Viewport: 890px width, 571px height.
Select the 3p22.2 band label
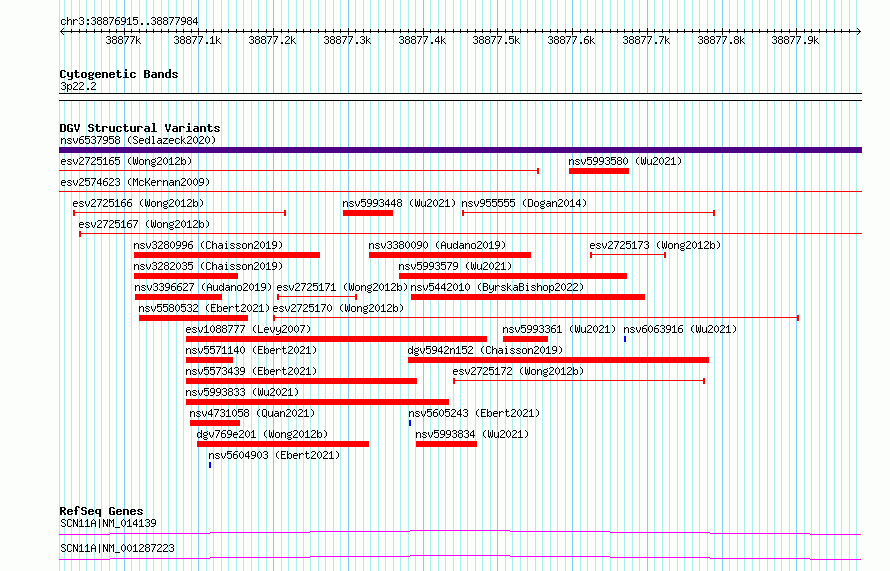pos(78,86)
